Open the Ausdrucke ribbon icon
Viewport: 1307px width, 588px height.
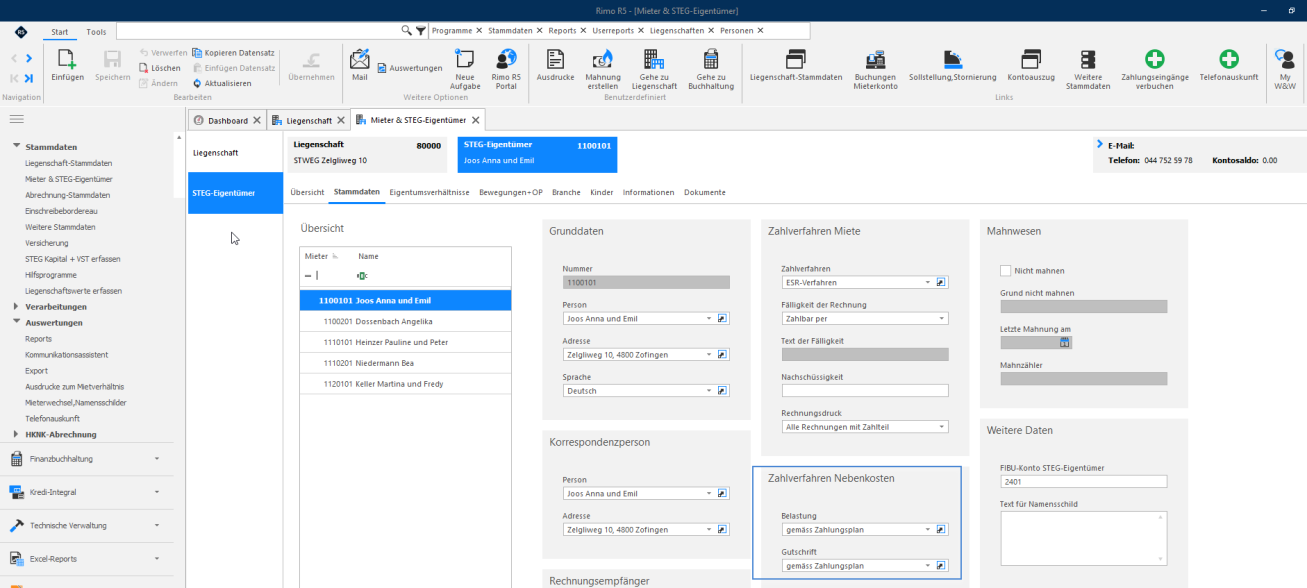click(x=555, y=58)
